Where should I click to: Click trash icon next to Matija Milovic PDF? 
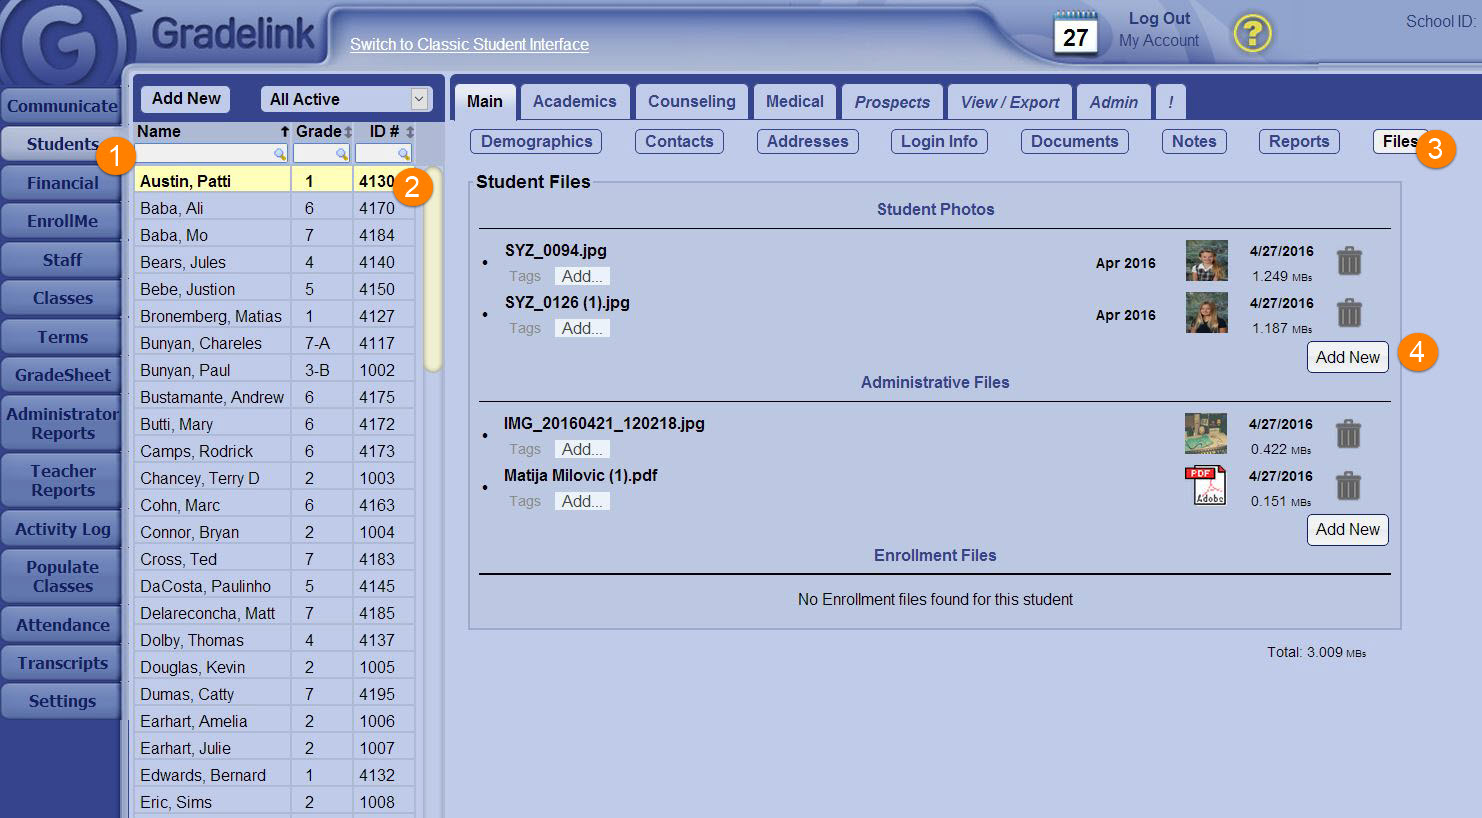(1348, 486)
